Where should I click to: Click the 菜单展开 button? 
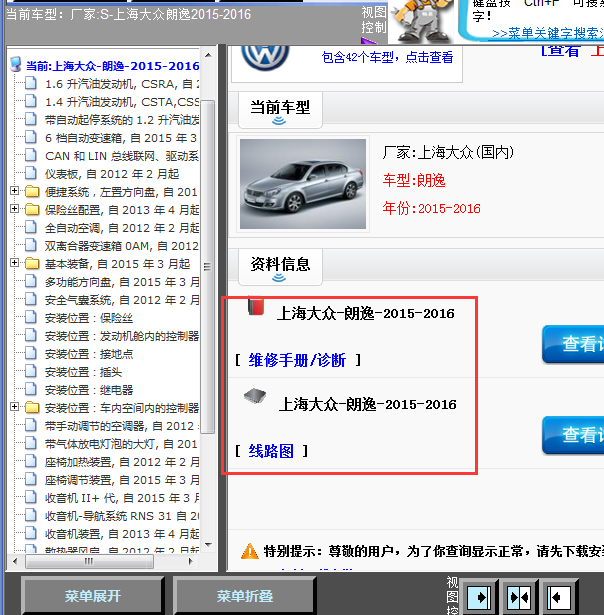point(93,596)
